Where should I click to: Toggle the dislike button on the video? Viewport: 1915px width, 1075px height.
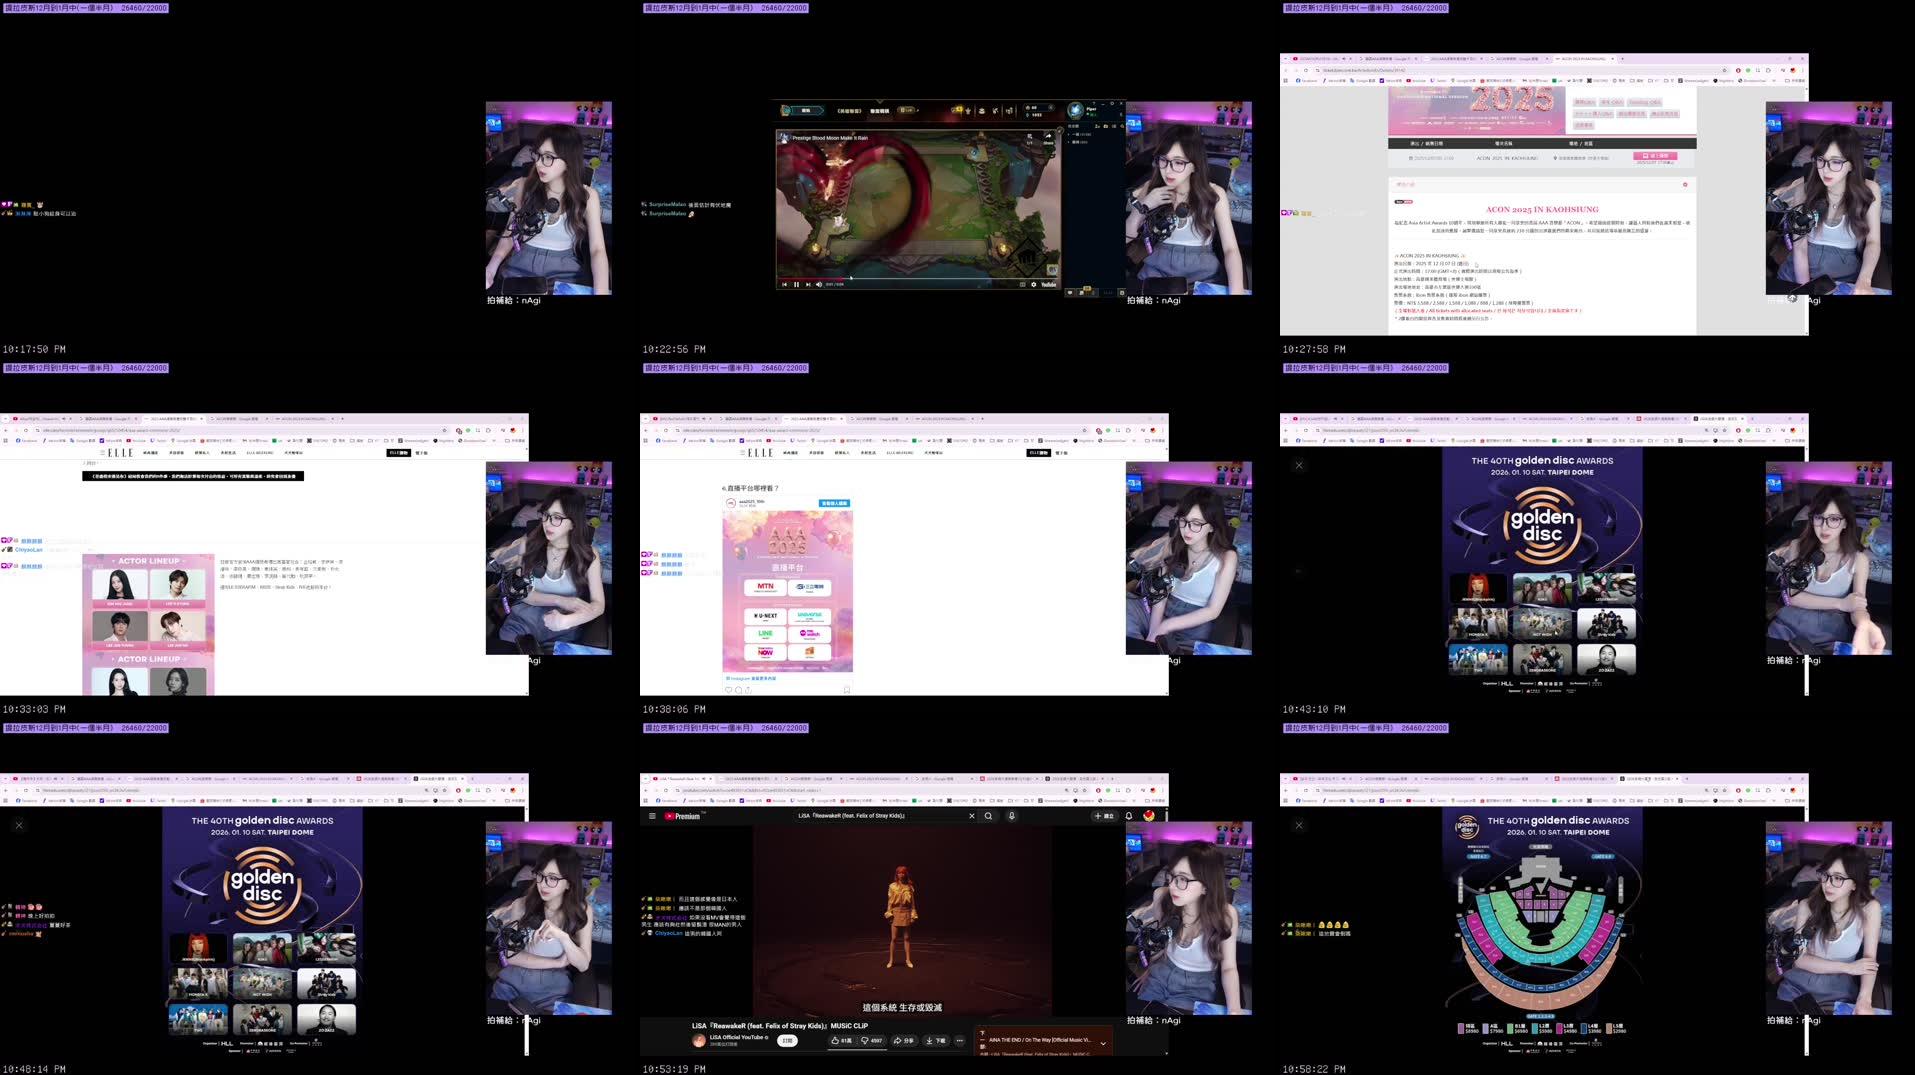[x=865, y=1041]
